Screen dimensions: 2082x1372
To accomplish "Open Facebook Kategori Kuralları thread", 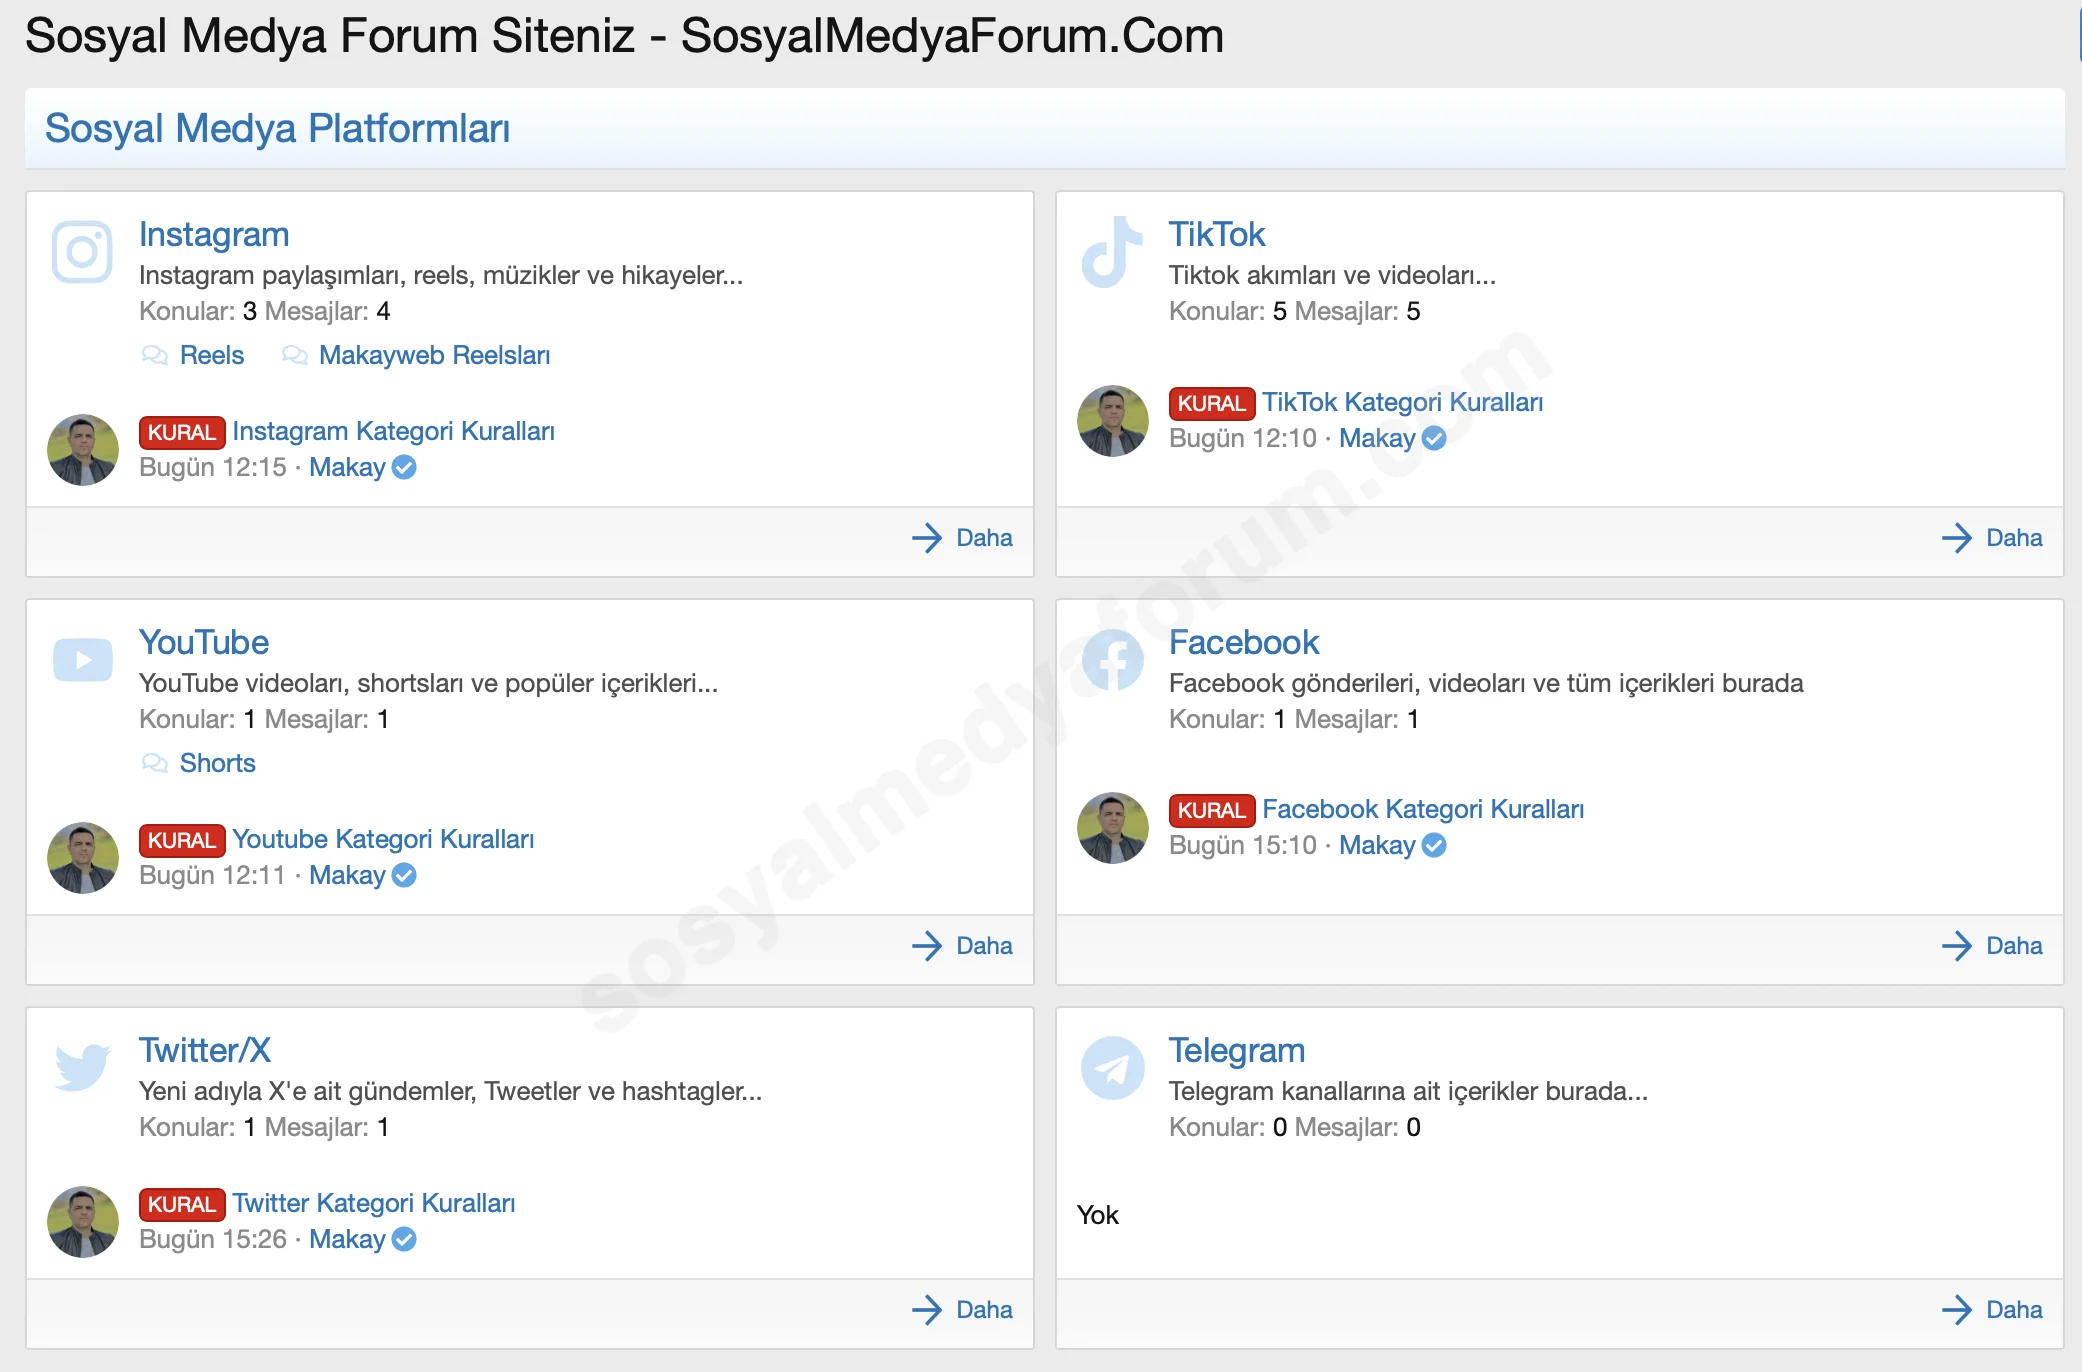I will click(x=1422, y=809).
